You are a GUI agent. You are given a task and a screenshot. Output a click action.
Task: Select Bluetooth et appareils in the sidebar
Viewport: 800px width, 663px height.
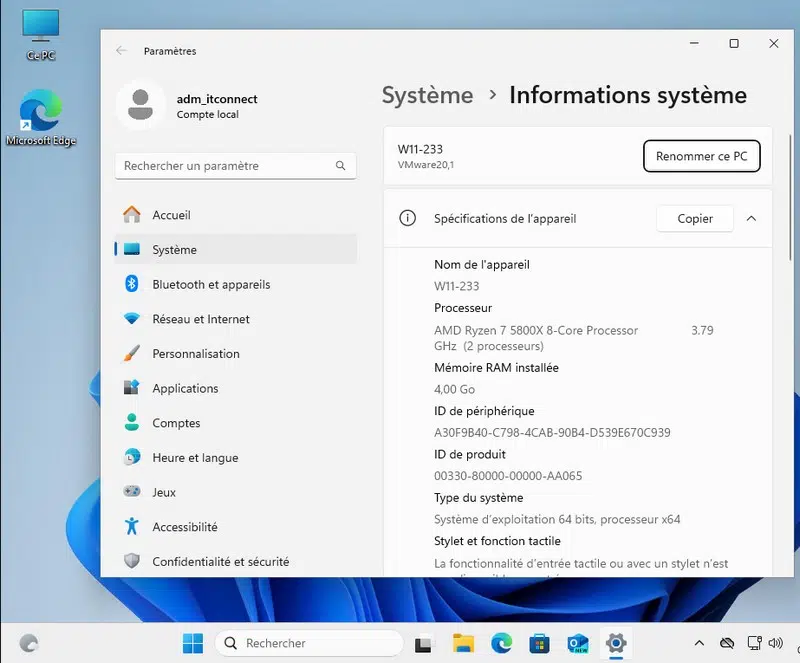pos(210,284)
